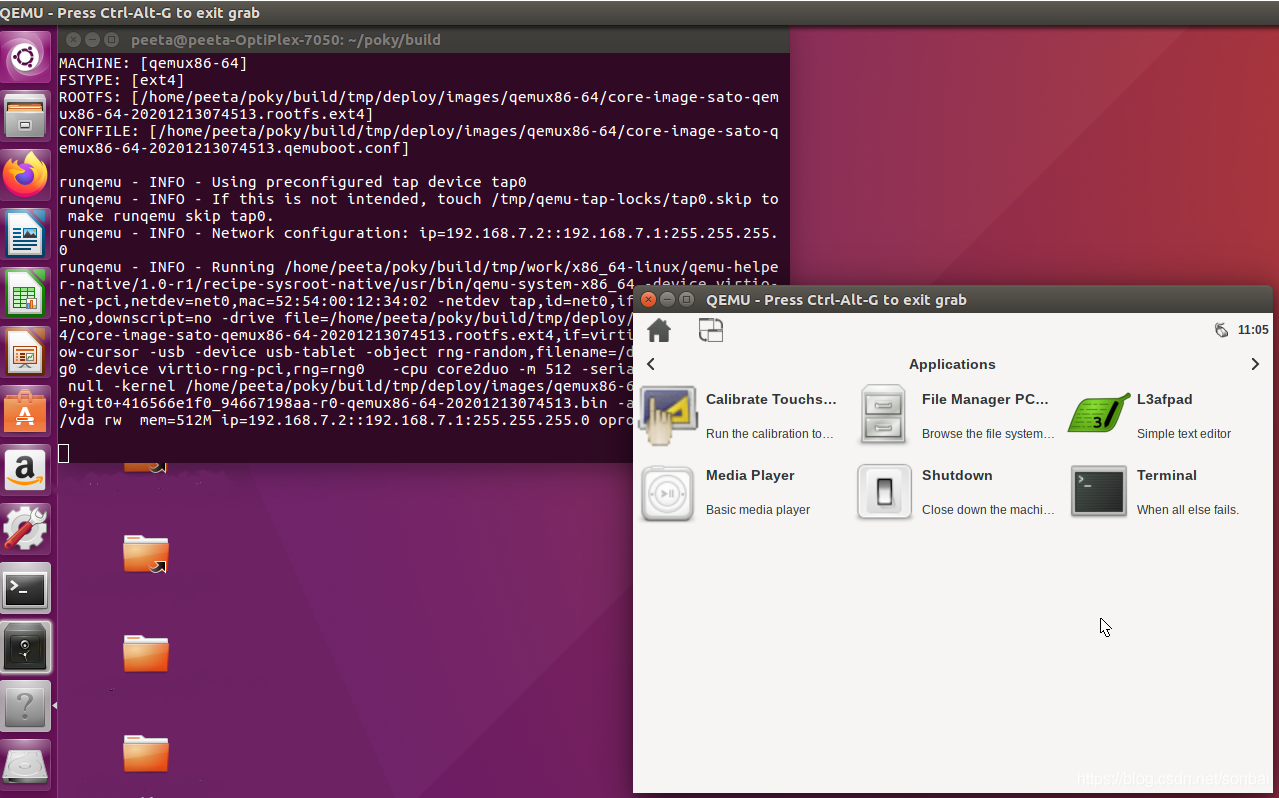The image size is (1279, 798).
Task: Go to the next Sato category page
Action: tap(1255, 364)
